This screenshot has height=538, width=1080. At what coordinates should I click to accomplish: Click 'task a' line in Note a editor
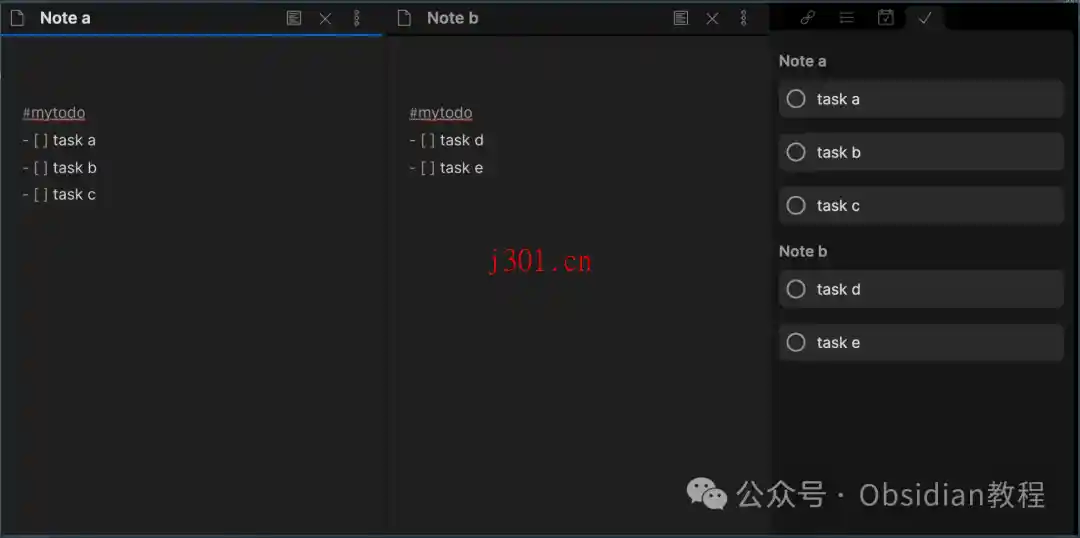pos(59,141)
